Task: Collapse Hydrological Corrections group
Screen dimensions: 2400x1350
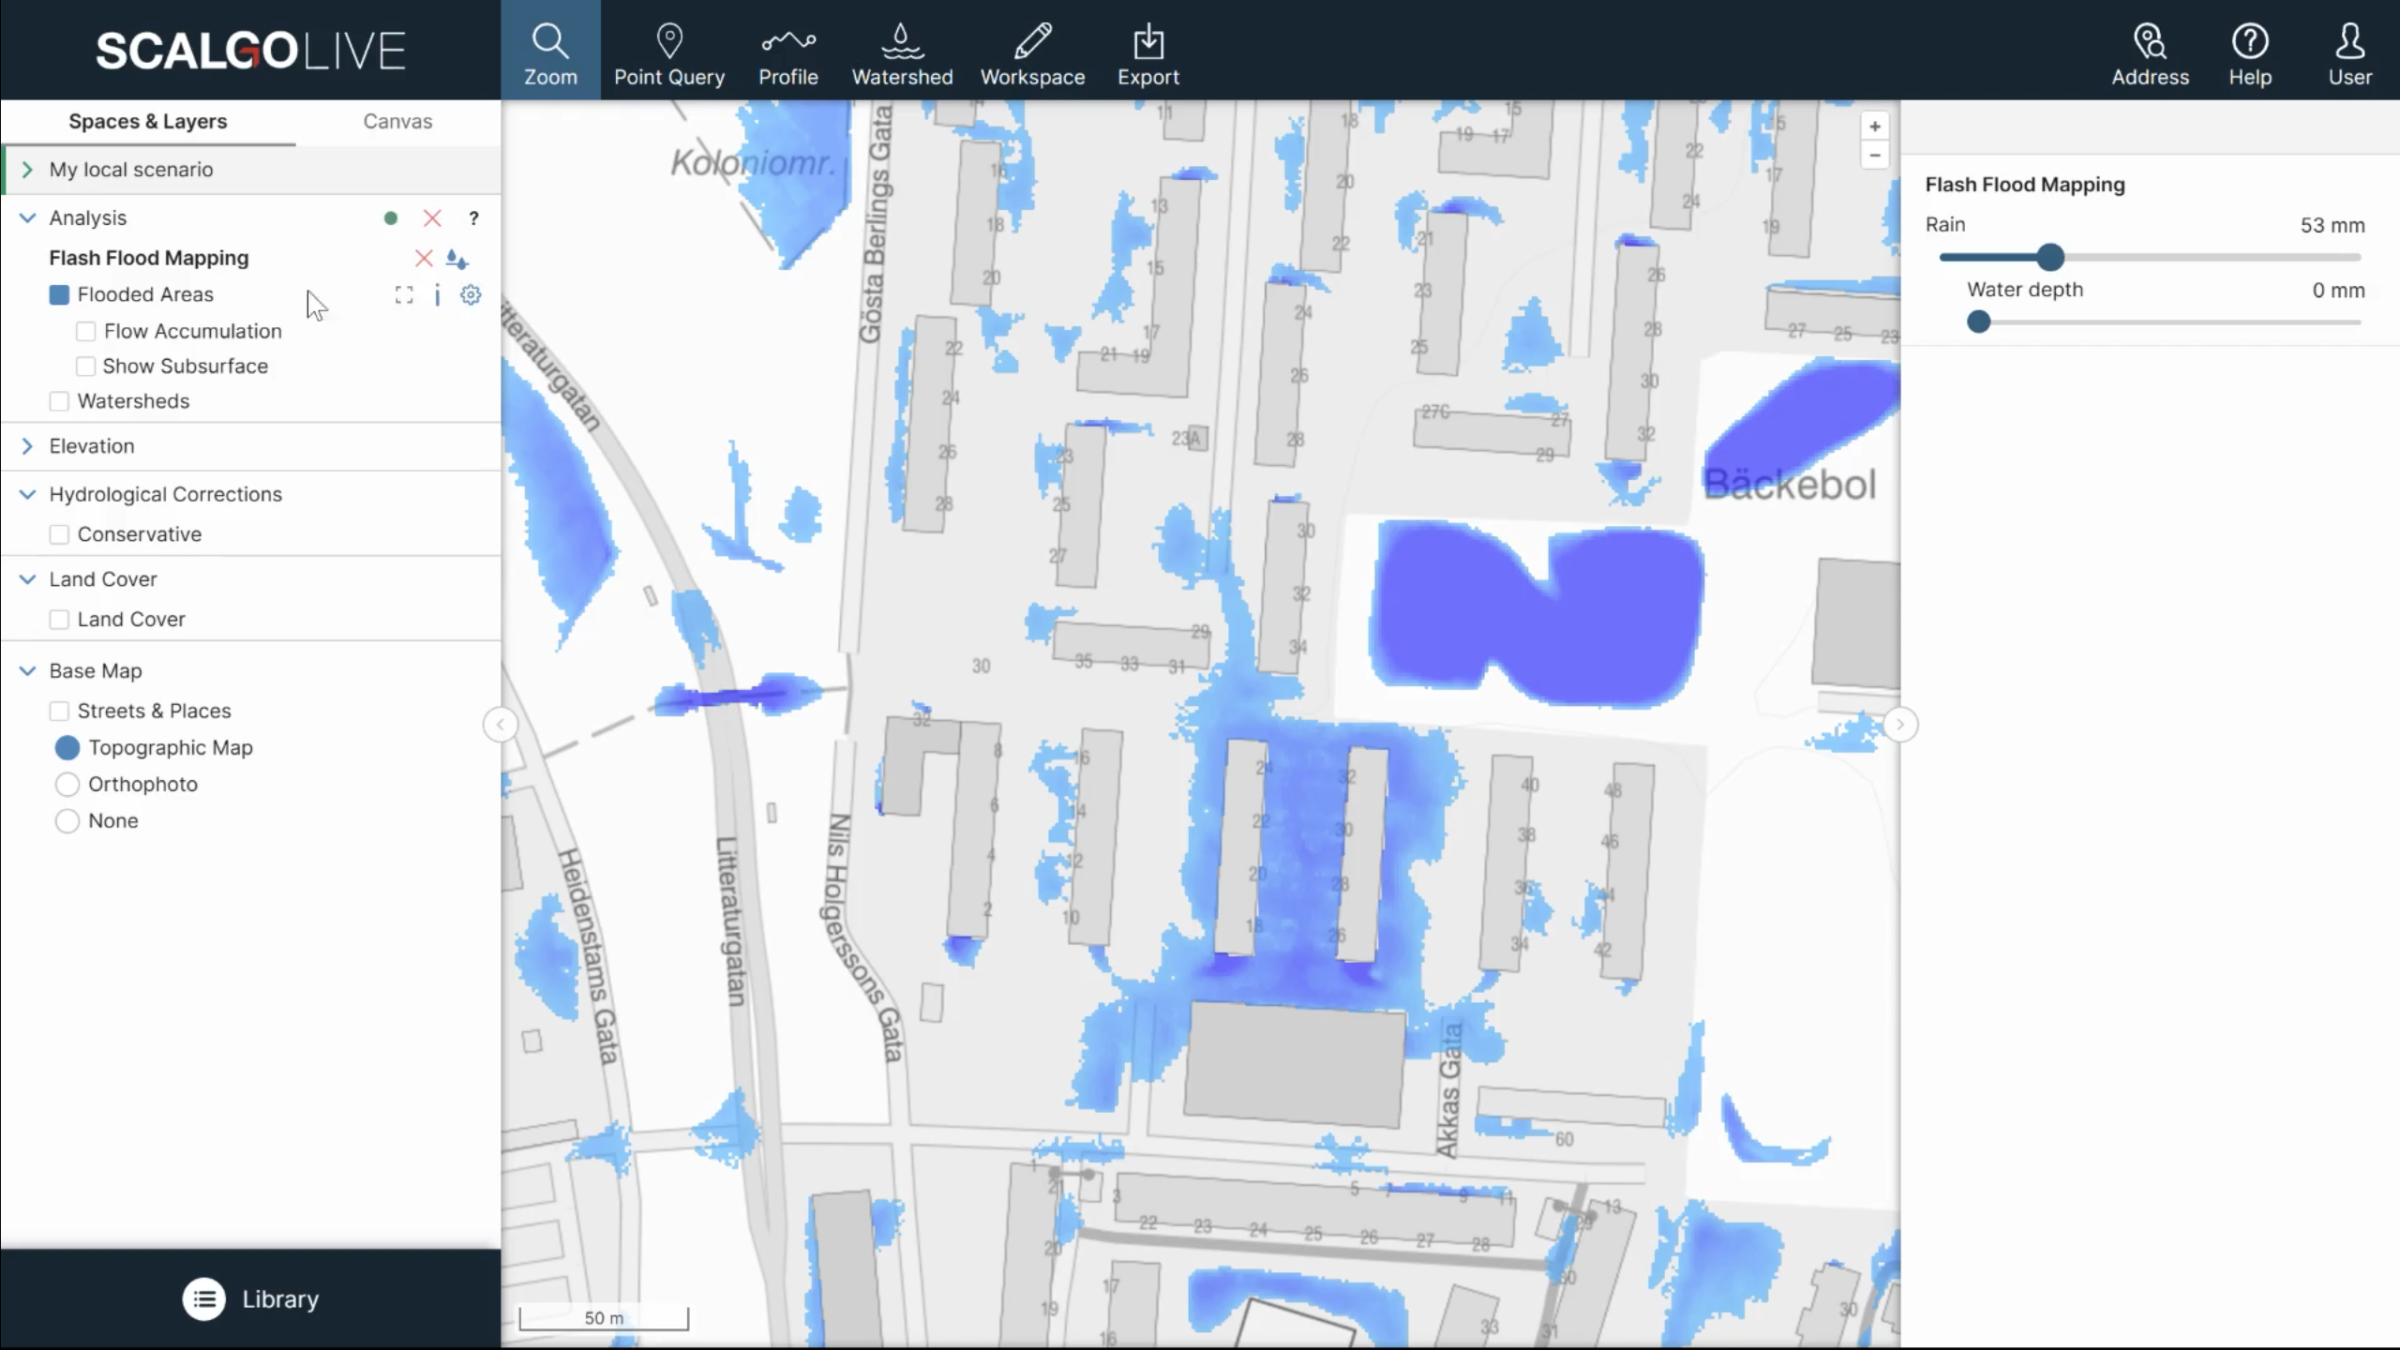Action: (x=27, y=494)
